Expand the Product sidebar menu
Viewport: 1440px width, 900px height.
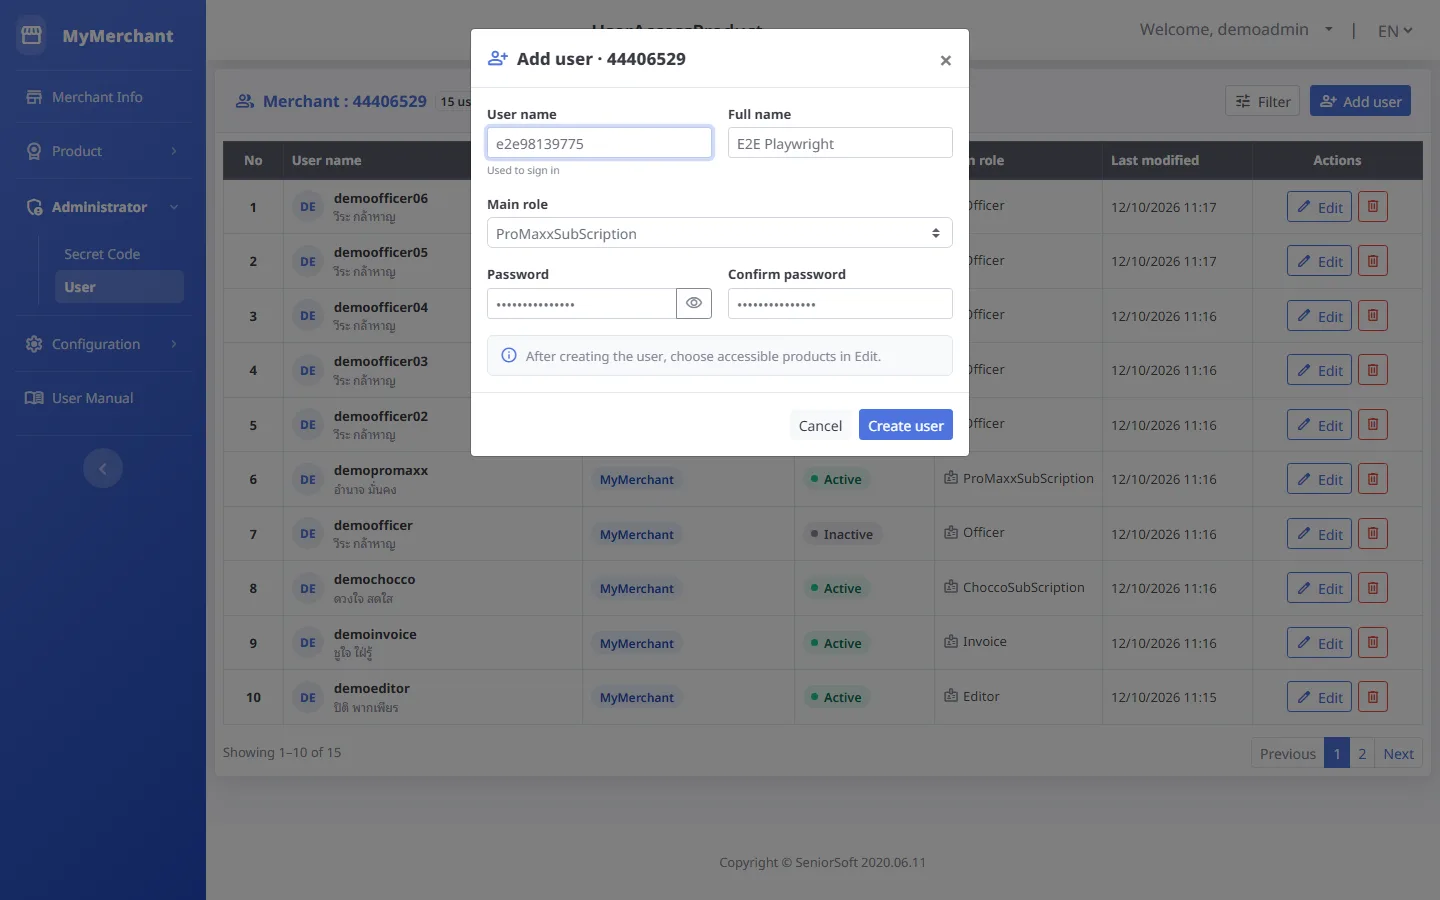pos(103,151)
